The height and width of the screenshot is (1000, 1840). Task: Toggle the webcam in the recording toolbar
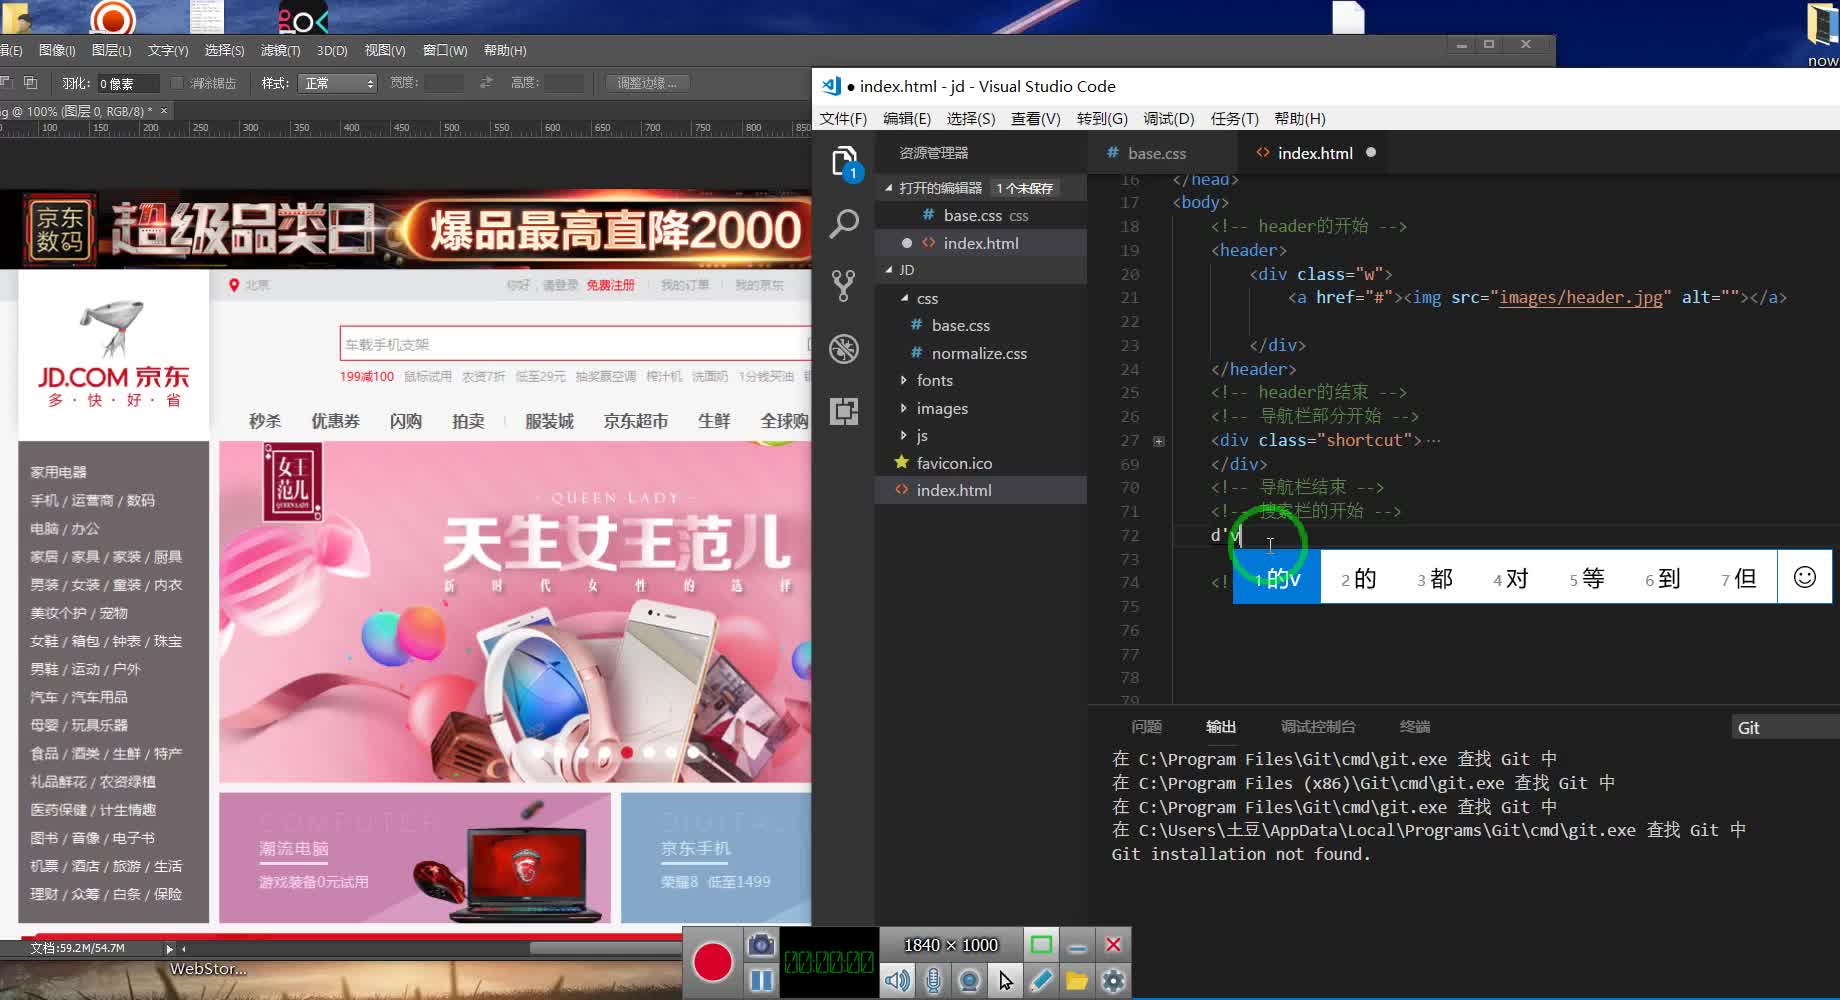(x=968, y=980)
